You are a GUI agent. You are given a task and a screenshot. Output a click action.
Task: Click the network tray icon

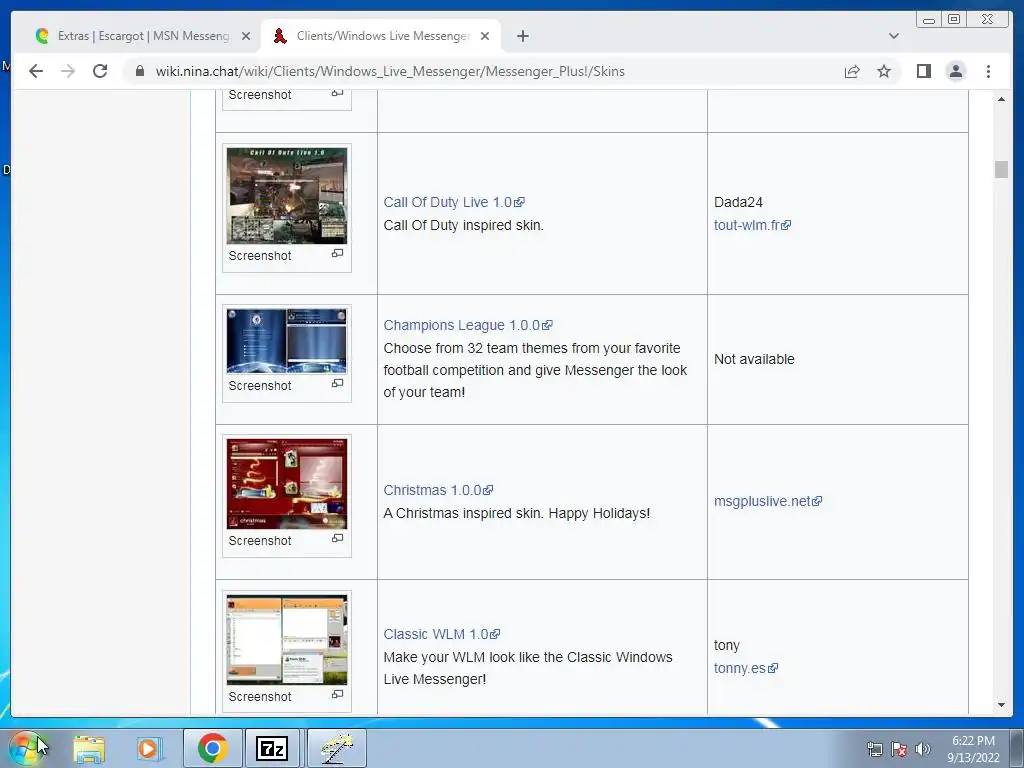click(874, 749)
